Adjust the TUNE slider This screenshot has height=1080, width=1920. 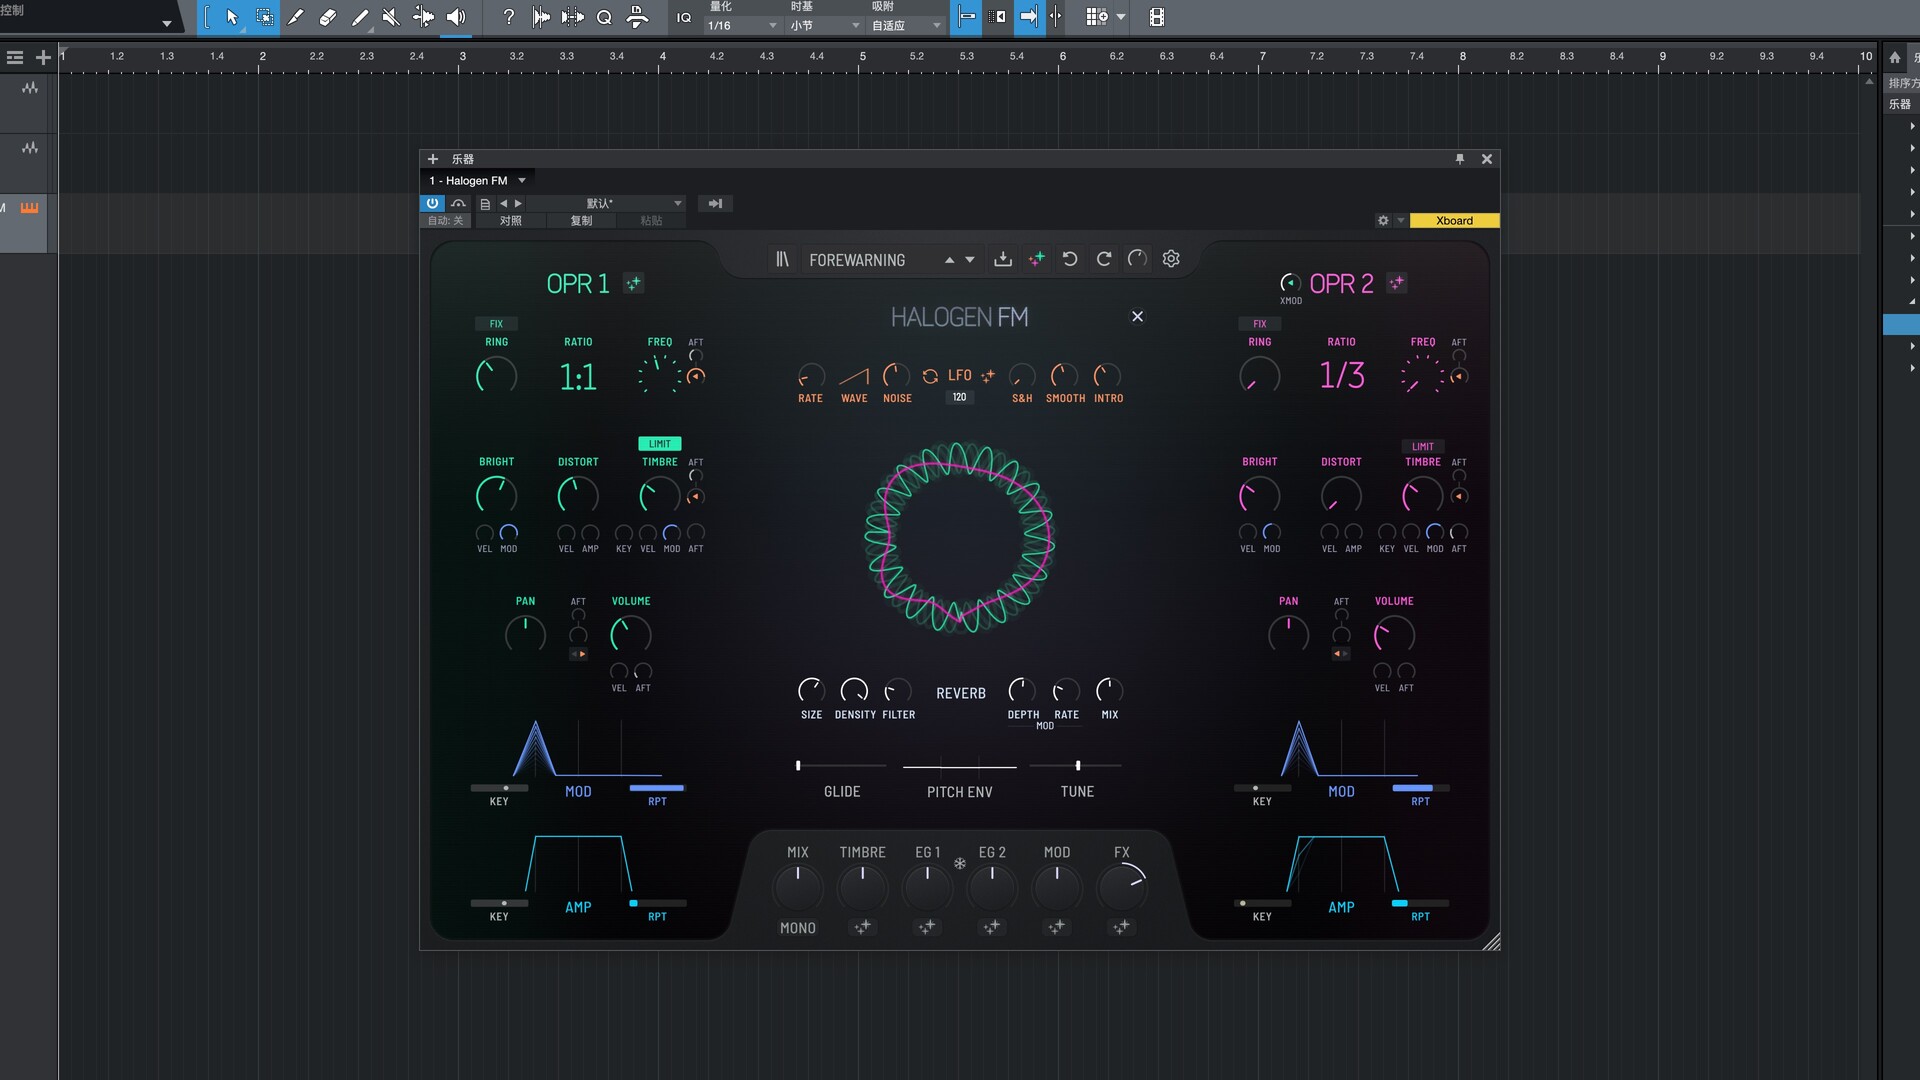pos(1077,765)
